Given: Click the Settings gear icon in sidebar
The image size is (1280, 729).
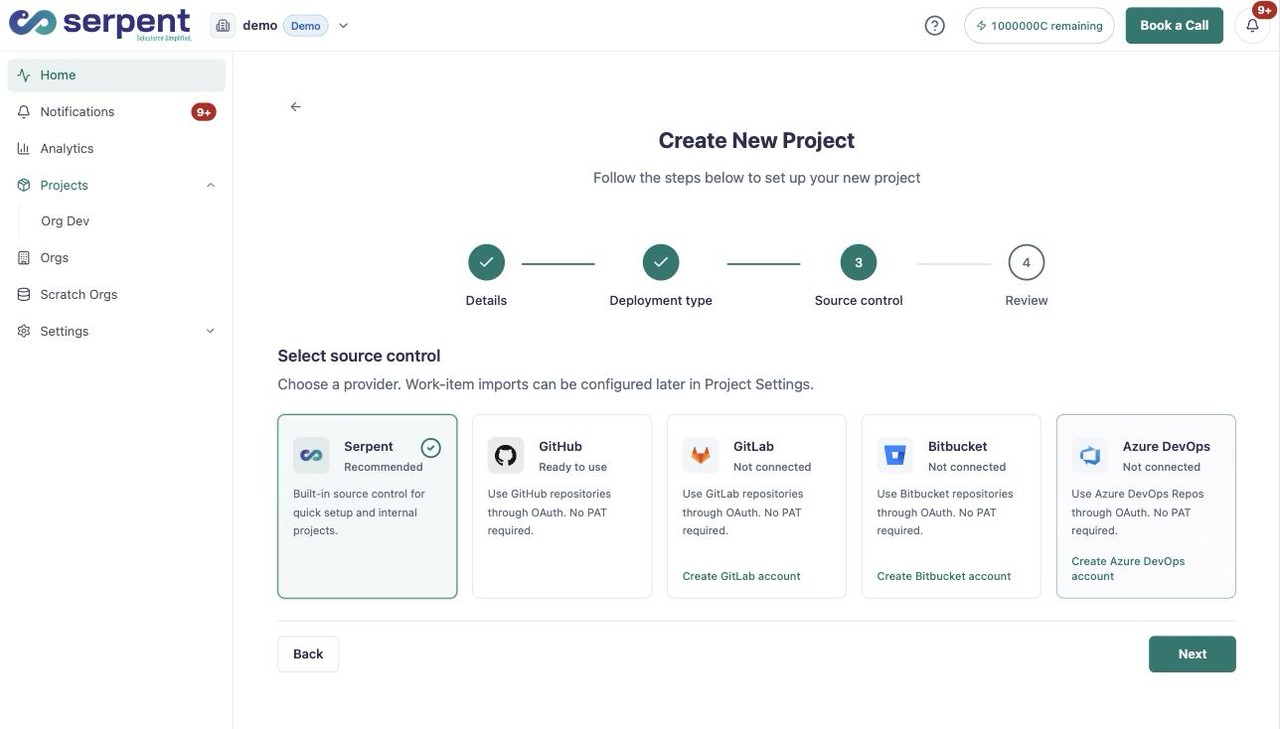Looking at the screenshot, I should (24, 331).
